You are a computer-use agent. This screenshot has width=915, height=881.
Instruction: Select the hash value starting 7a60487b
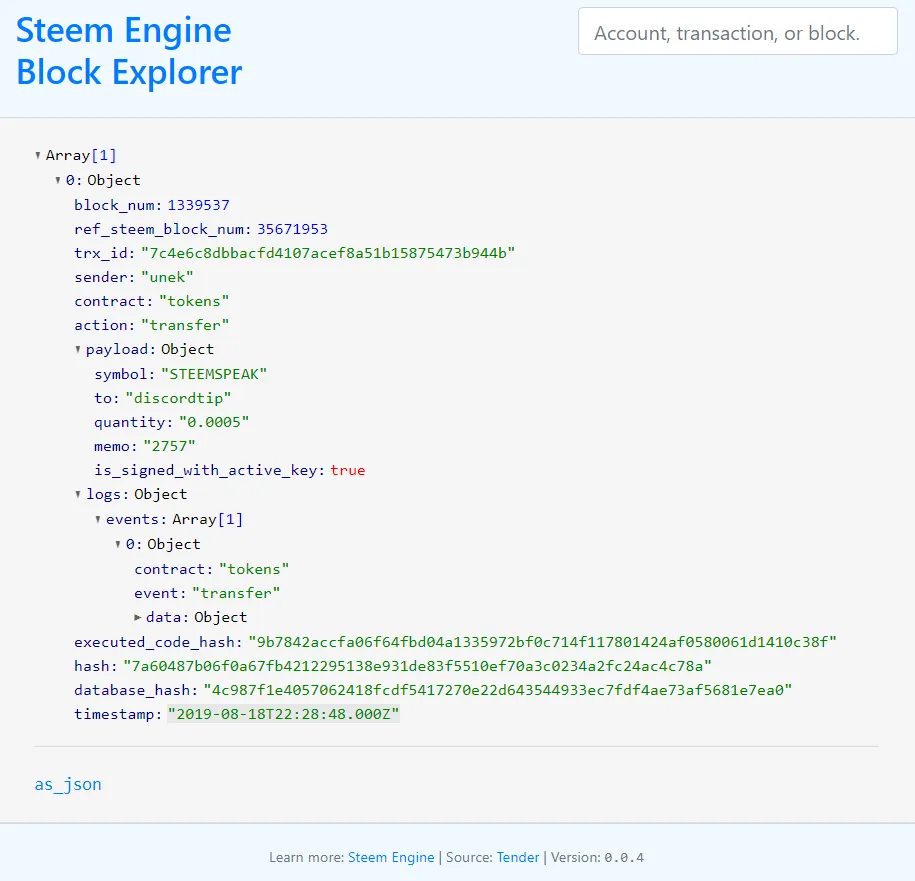417,666
